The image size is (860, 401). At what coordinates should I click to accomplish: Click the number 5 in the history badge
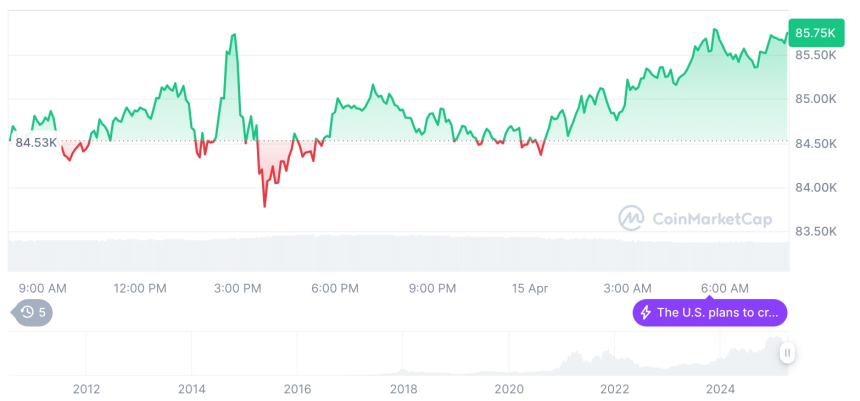[x=42, y=312]
